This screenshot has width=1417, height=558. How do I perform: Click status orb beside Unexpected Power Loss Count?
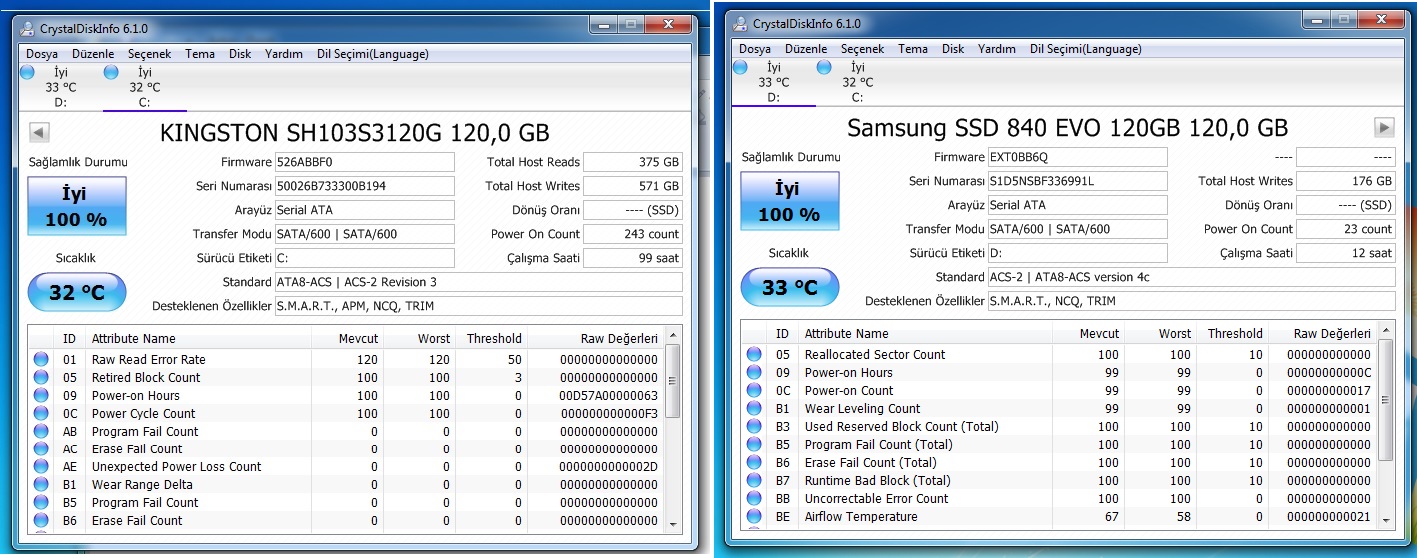tap(41, 467)
